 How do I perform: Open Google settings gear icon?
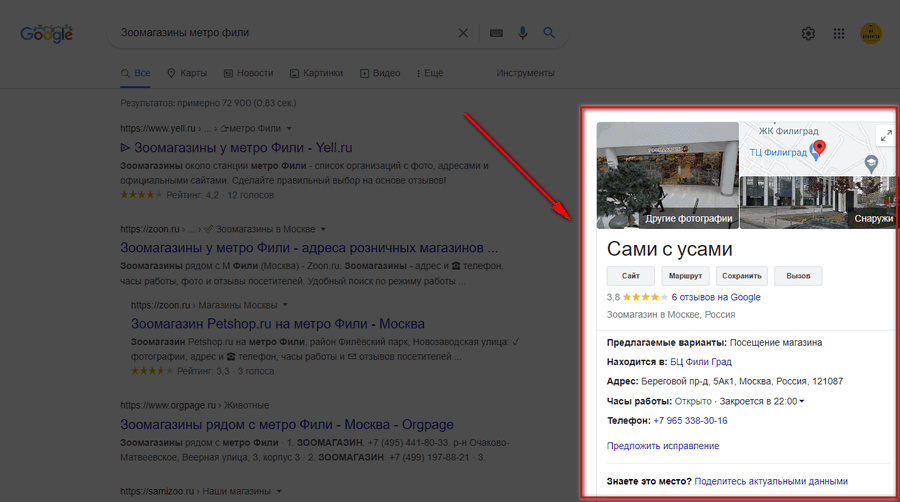tap(808, 34)
